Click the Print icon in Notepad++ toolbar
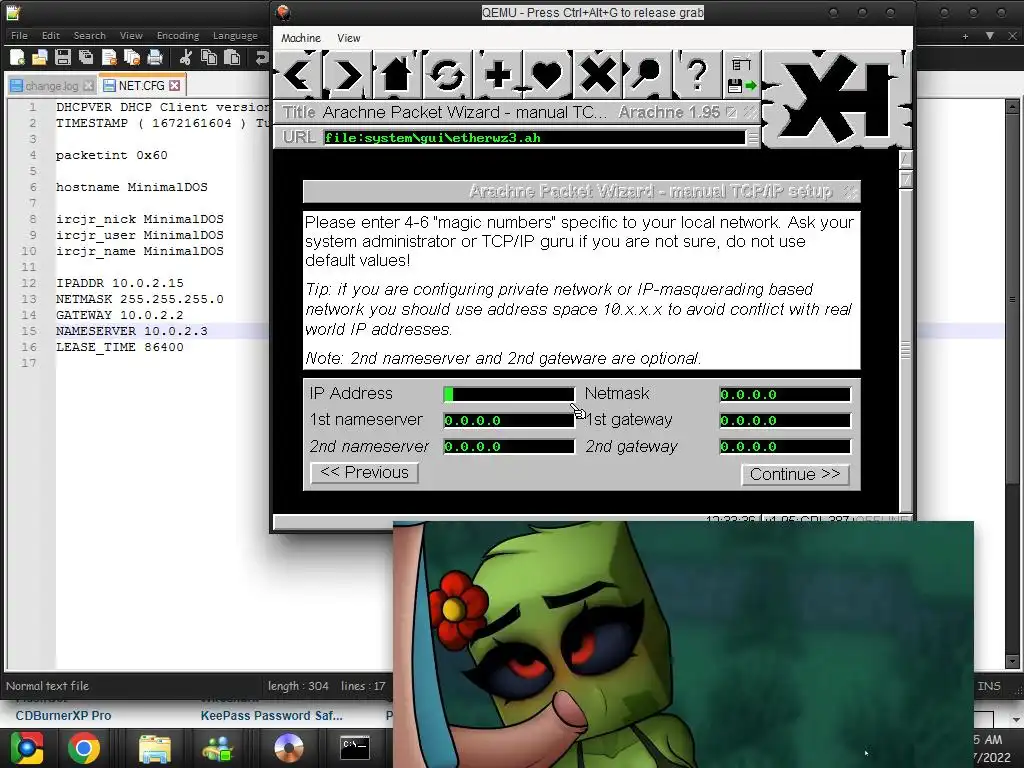Image resolution: width=1024 pixels, height=768 pixels. (x=155, y=57)
